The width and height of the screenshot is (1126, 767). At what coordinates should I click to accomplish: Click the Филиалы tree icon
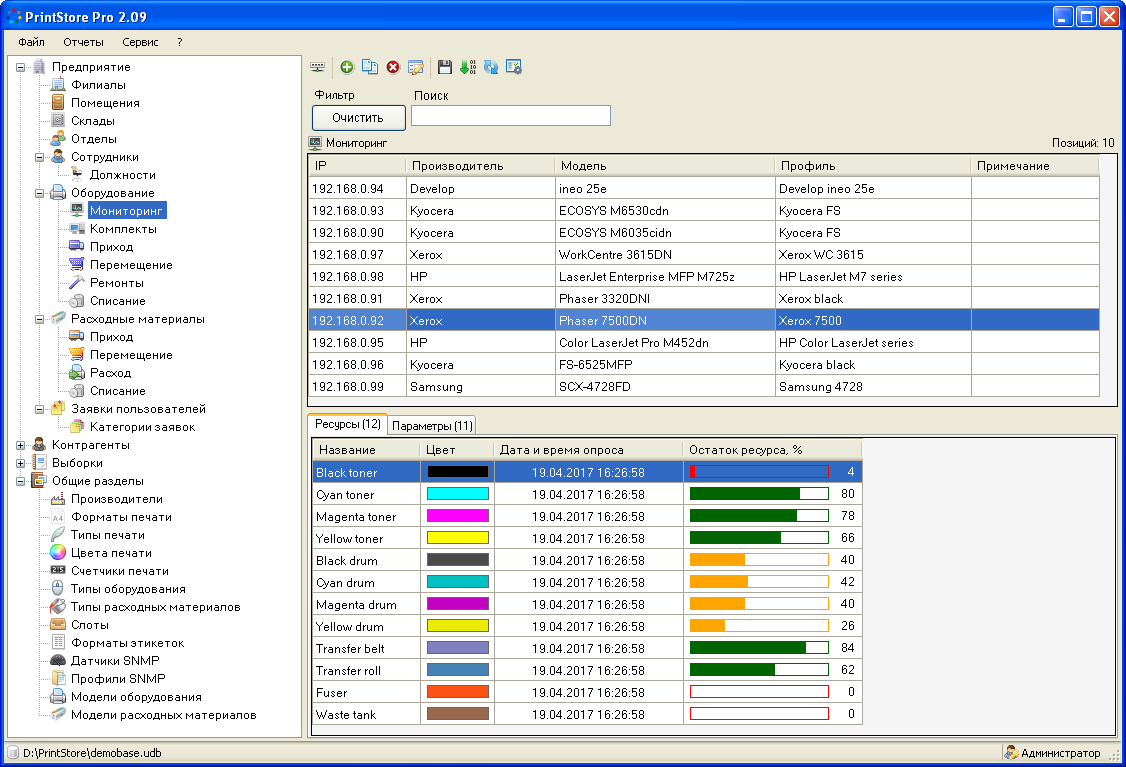pos(58,85)
